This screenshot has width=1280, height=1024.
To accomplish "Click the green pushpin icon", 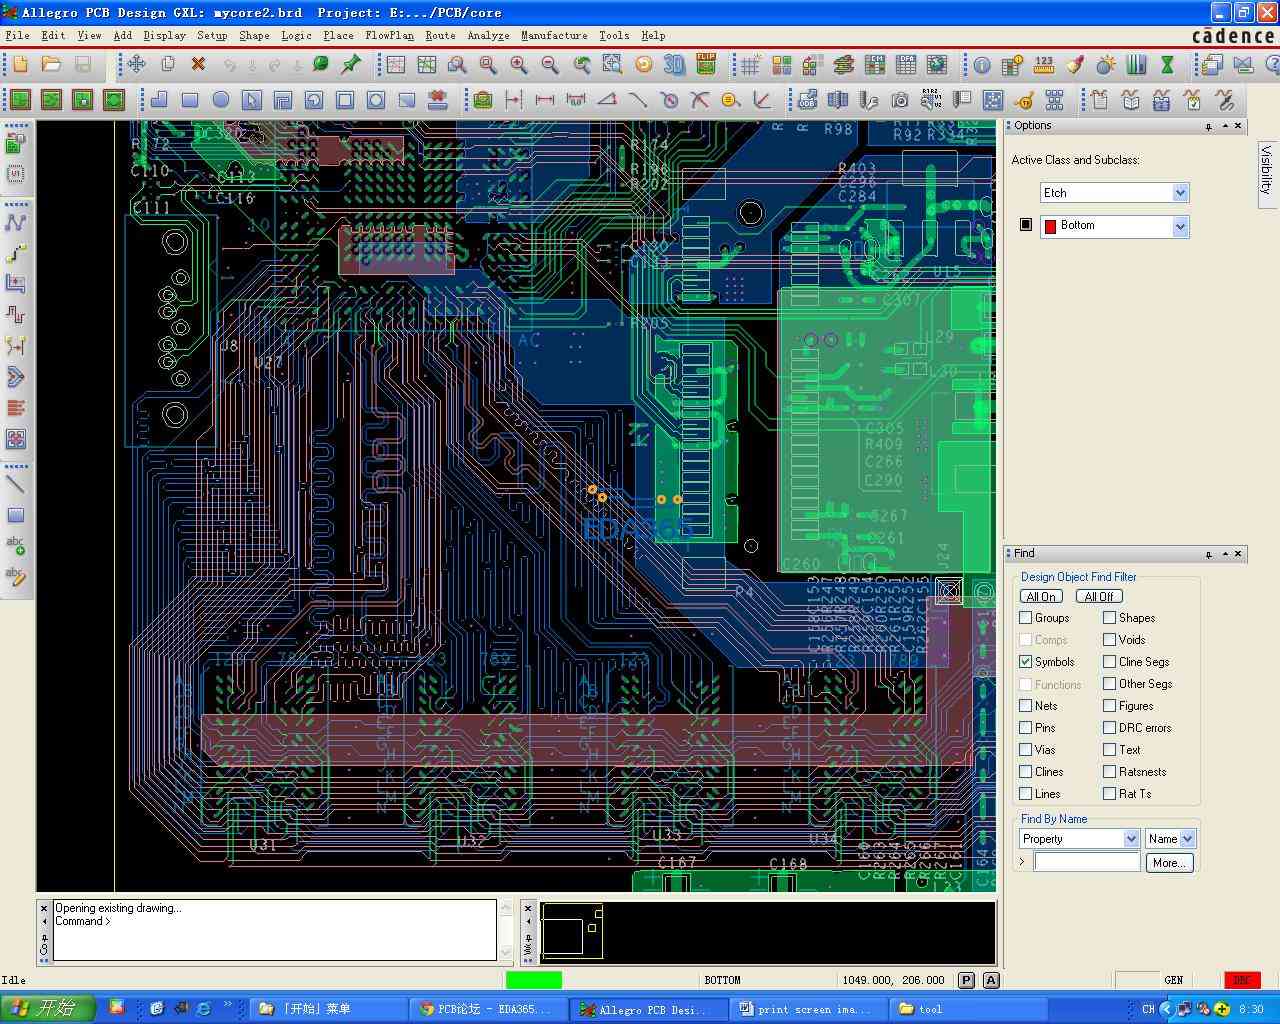I will point(351,65).
